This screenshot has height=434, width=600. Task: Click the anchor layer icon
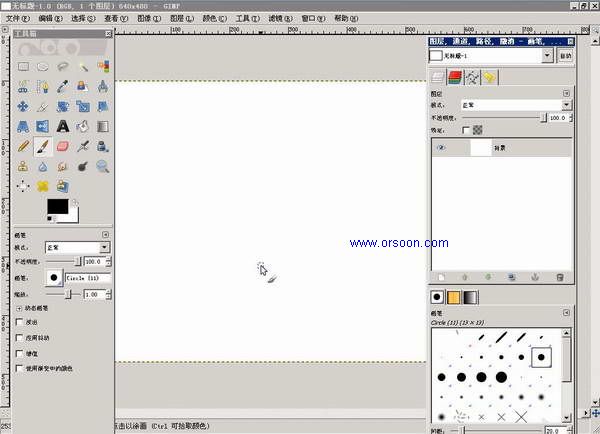click(x=535, y=277)
